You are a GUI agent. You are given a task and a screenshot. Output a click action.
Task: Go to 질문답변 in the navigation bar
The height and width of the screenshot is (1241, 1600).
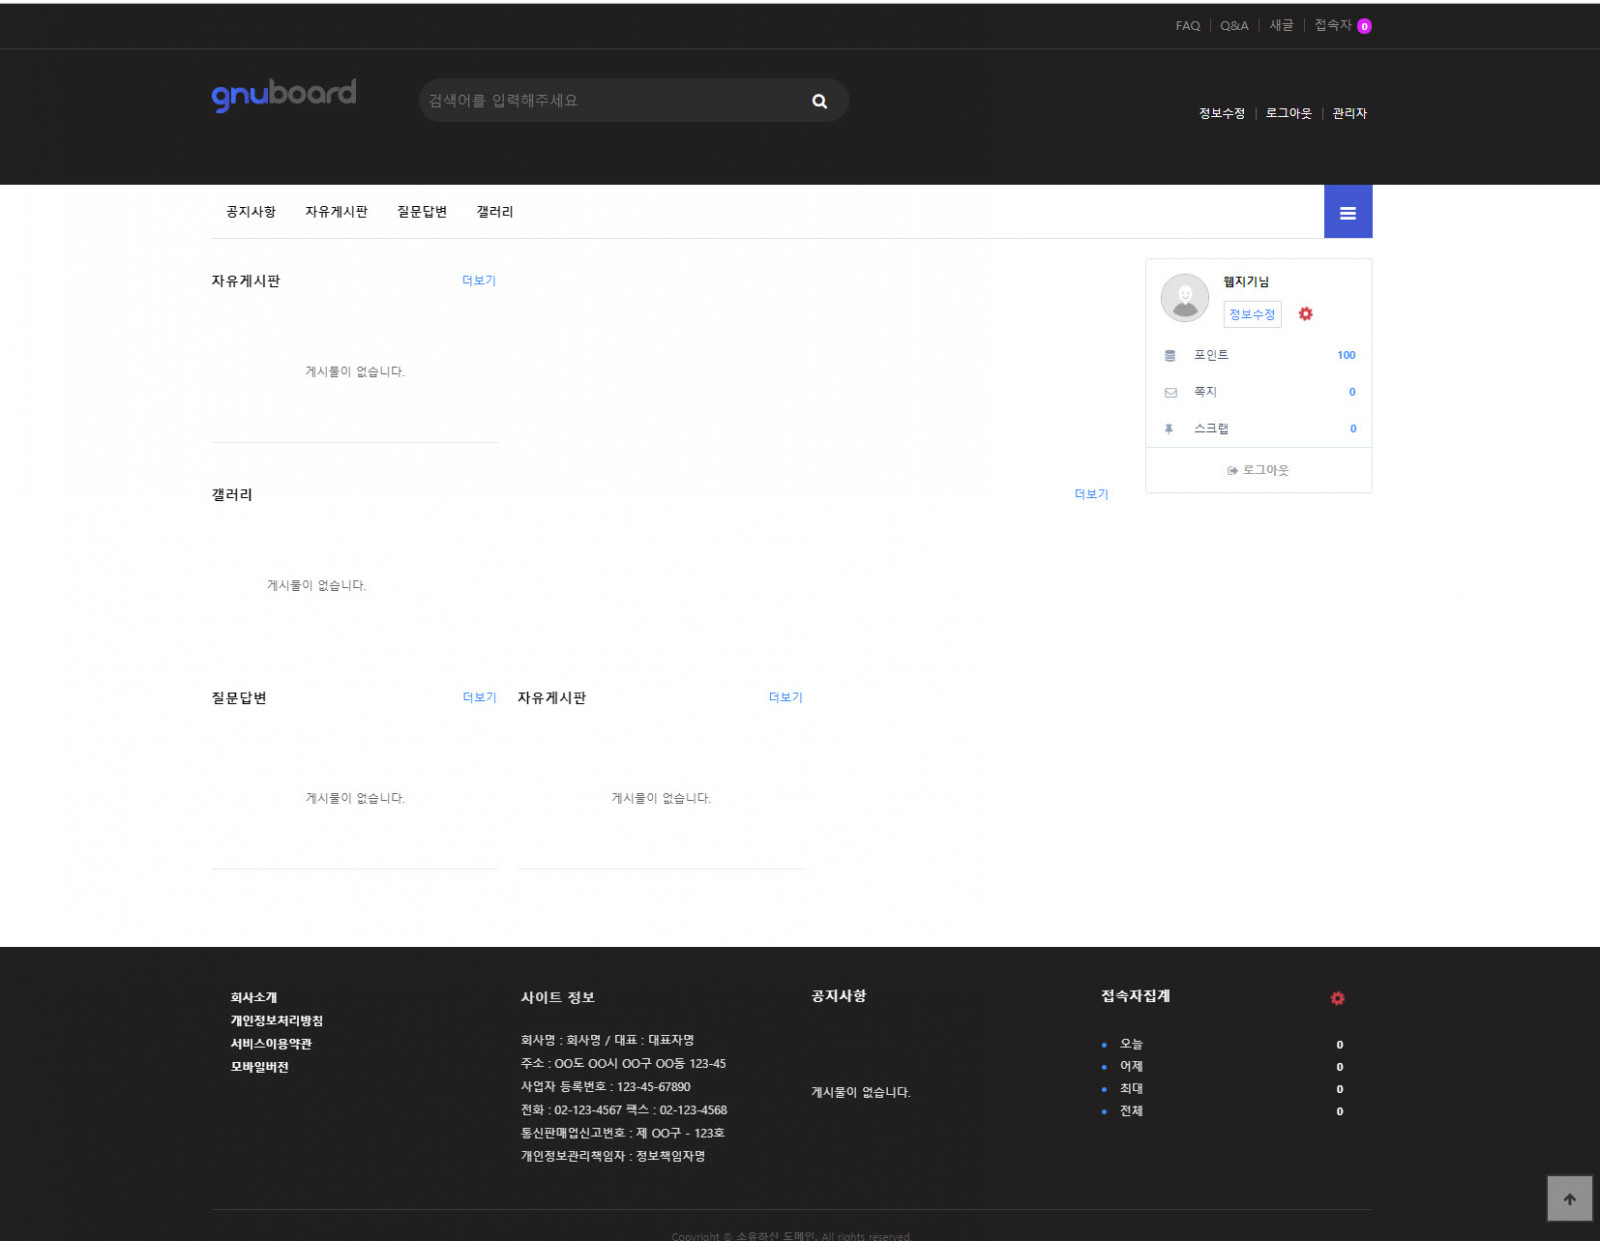pyautogui.click(x=421, y=212)
